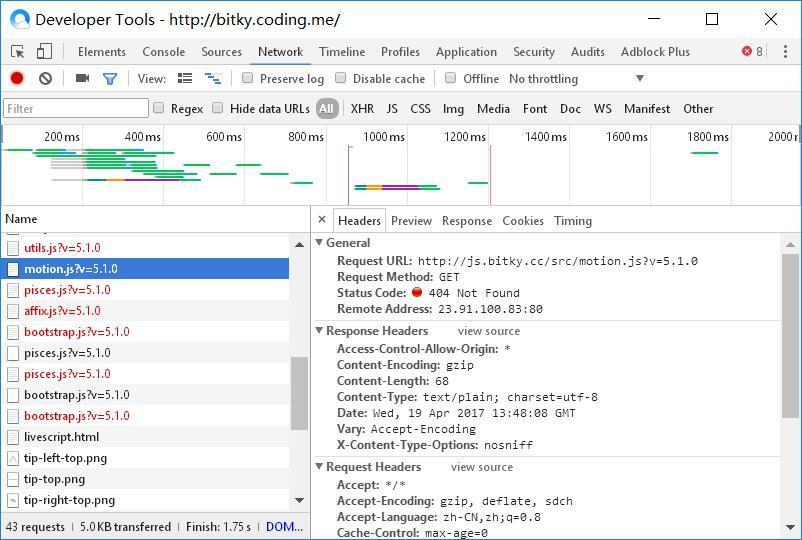Stop recording with the red record button
Viewport: 802px width, 540px height.
tap(17, 78)
